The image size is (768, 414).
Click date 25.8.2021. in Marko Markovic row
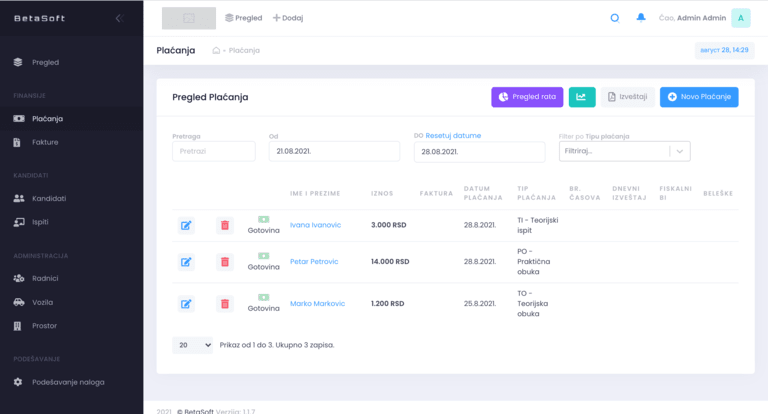point(480,304)
